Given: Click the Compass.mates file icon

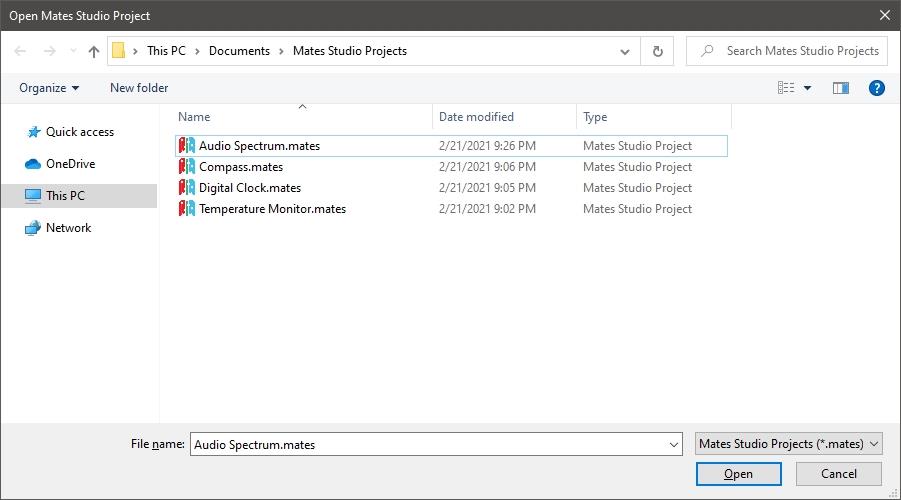Looking at the screenshot, I should tap(186, 166).
